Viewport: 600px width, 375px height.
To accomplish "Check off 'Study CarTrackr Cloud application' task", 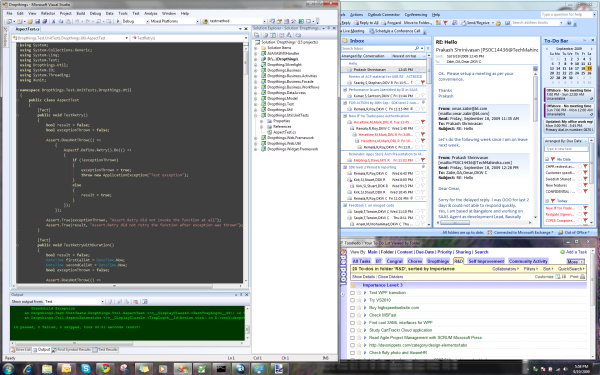I will (352, 330).
